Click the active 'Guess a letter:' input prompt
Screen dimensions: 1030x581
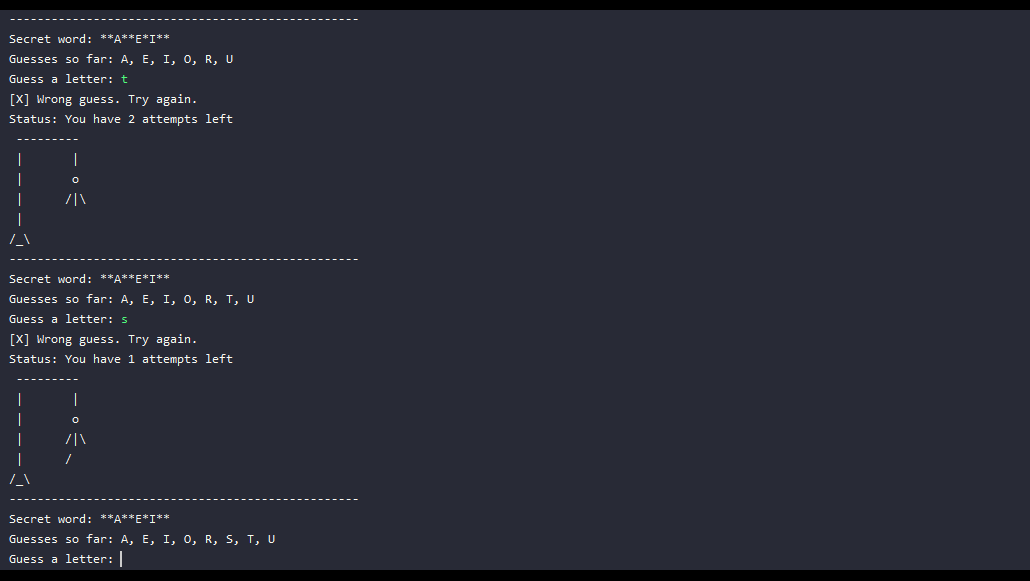[x=66, y=559]
